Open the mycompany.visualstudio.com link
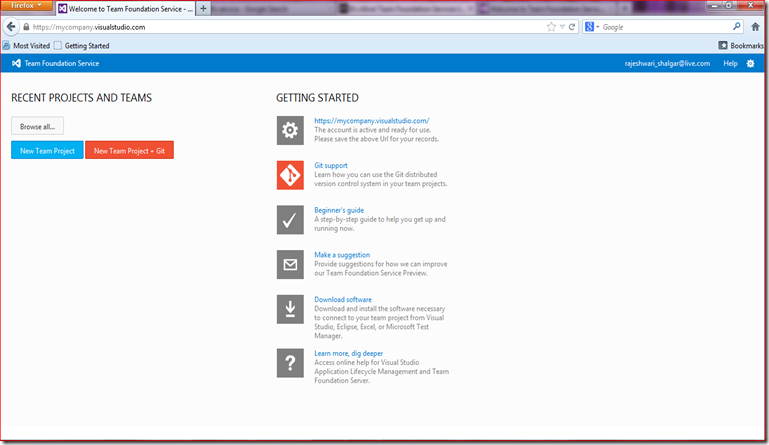Image resolution: width=769 pixels, height=445 pixels. (372, 121)
